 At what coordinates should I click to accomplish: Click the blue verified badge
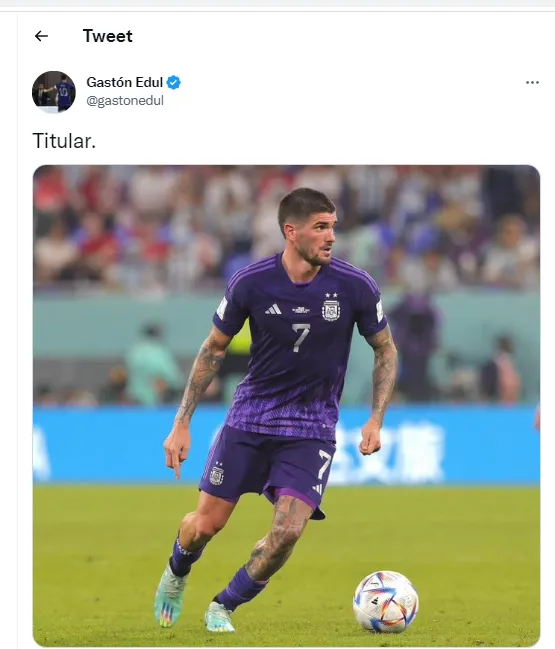173,82
